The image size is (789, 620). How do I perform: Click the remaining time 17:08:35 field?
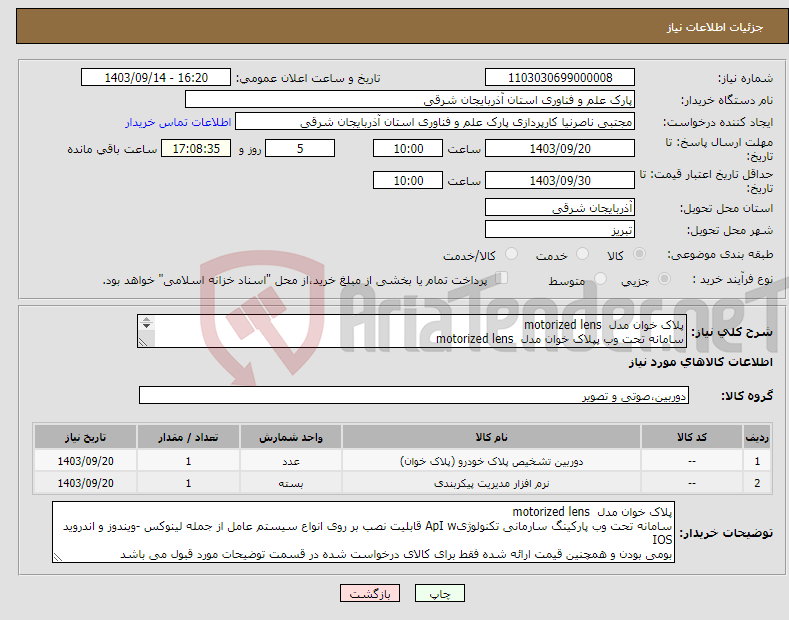click(196, 148)
